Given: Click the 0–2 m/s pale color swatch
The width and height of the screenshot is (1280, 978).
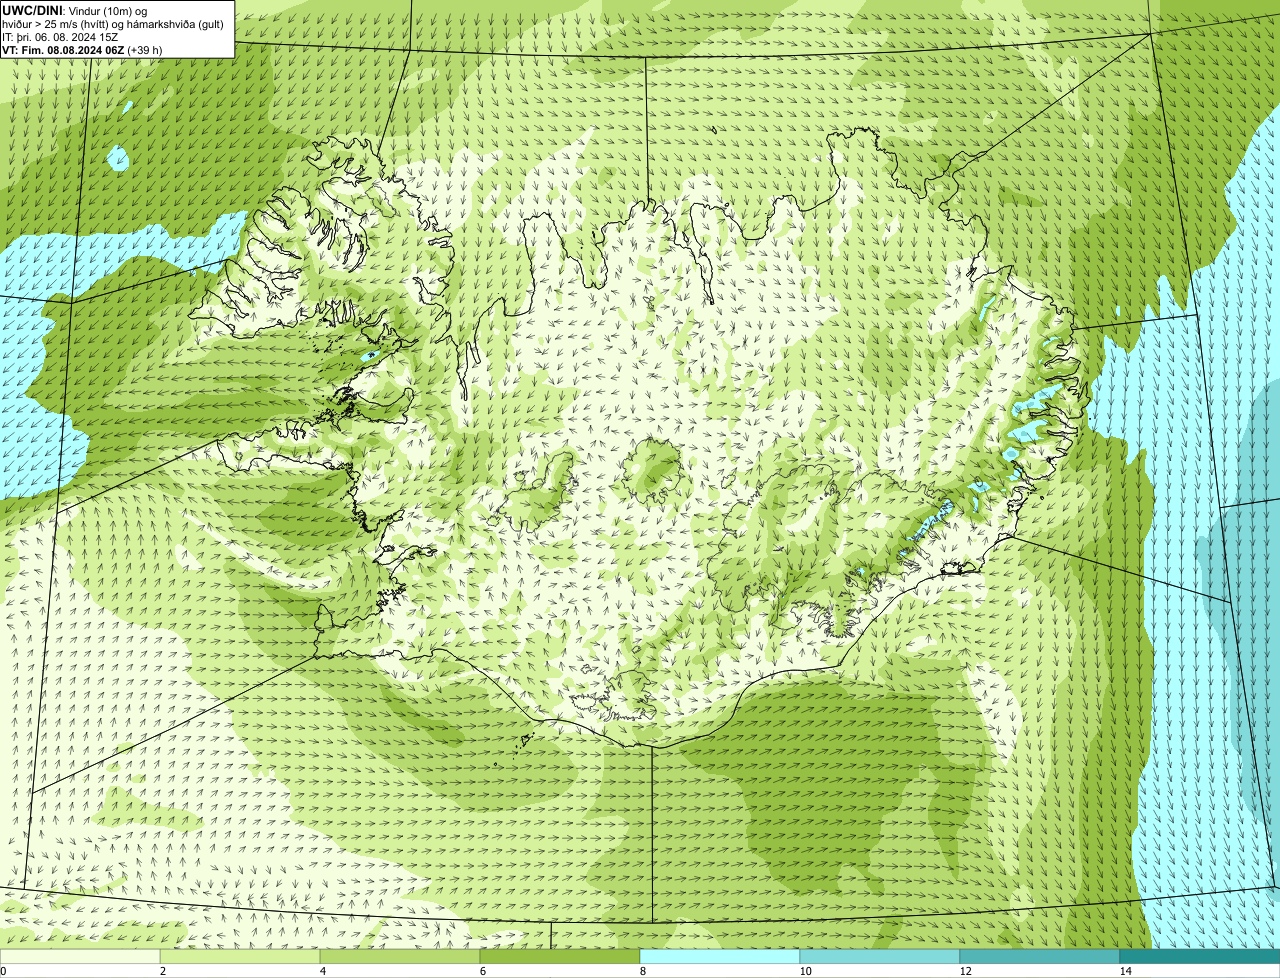Looking at the screenshot, I should coord(80,956).
